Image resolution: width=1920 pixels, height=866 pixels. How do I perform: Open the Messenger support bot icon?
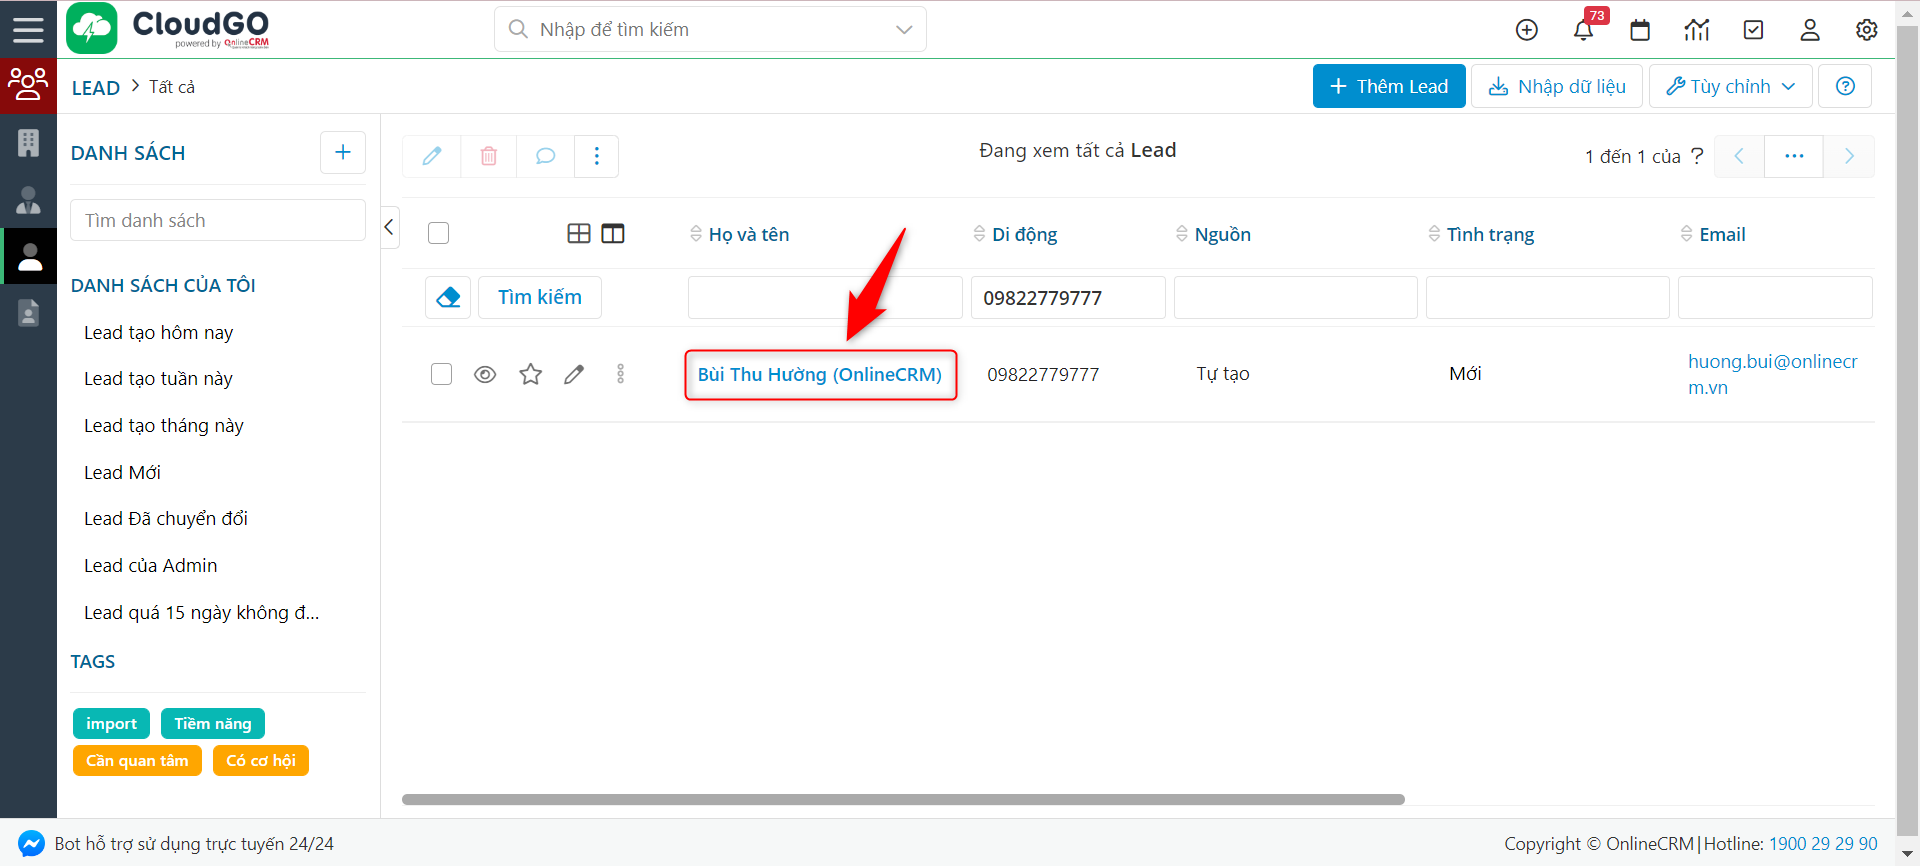coord(31,844)
